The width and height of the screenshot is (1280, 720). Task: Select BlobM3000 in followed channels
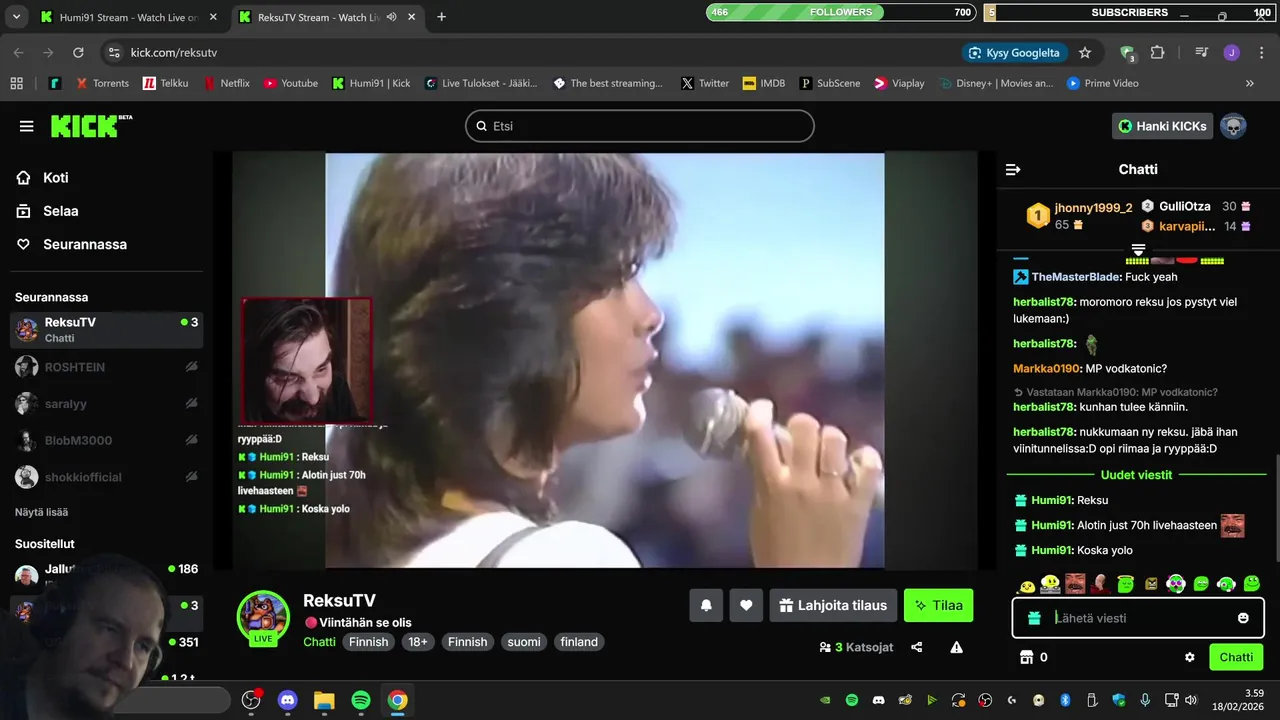point(106,440)
